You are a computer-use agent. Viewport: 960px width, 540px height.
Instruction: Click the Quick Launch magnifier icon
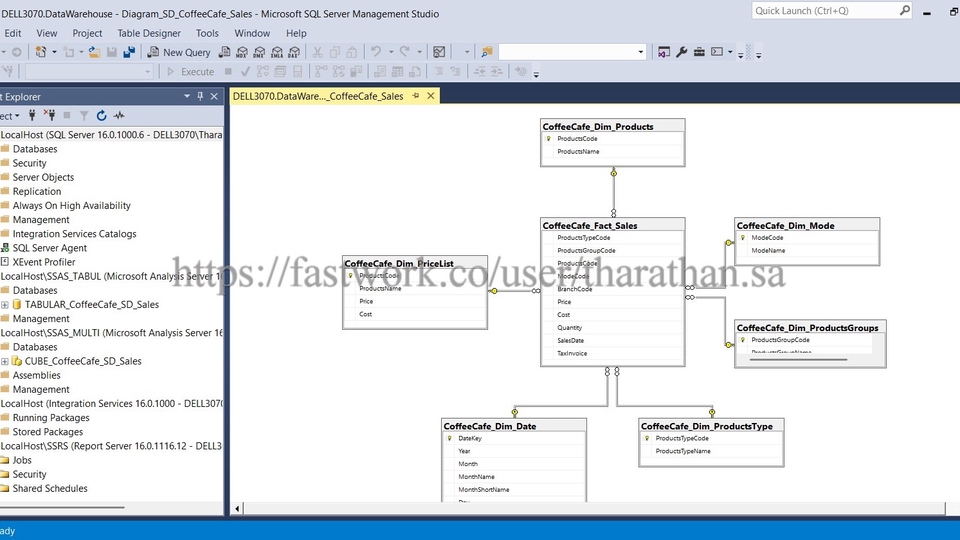tap(904, 11)
